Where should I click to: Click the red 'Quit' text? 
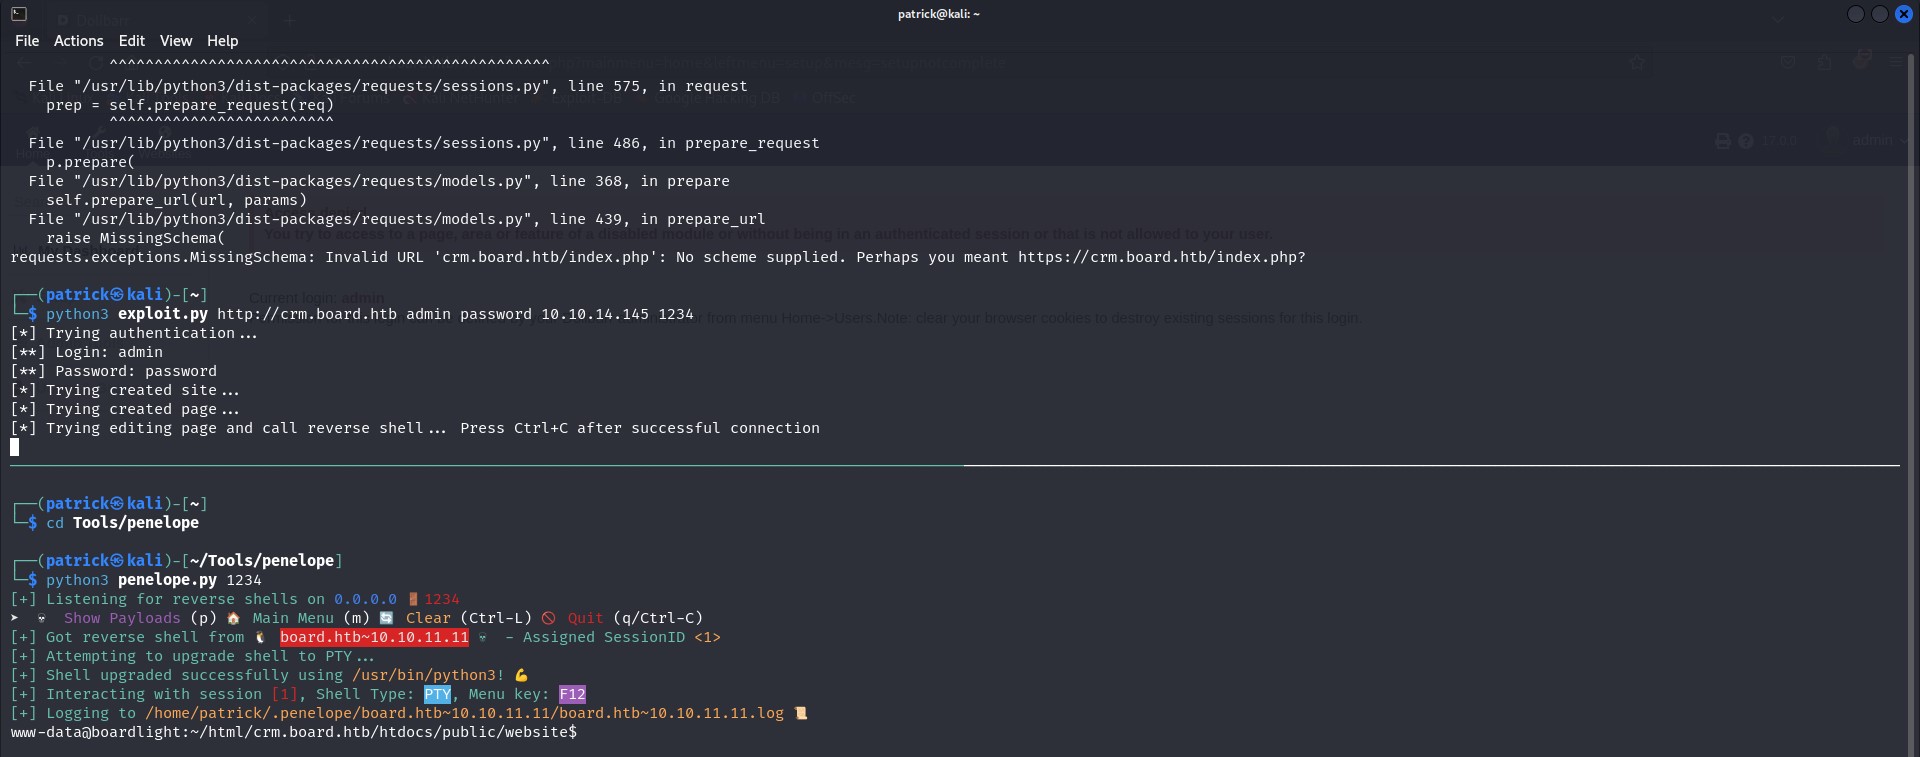click(x=585, y=618)
